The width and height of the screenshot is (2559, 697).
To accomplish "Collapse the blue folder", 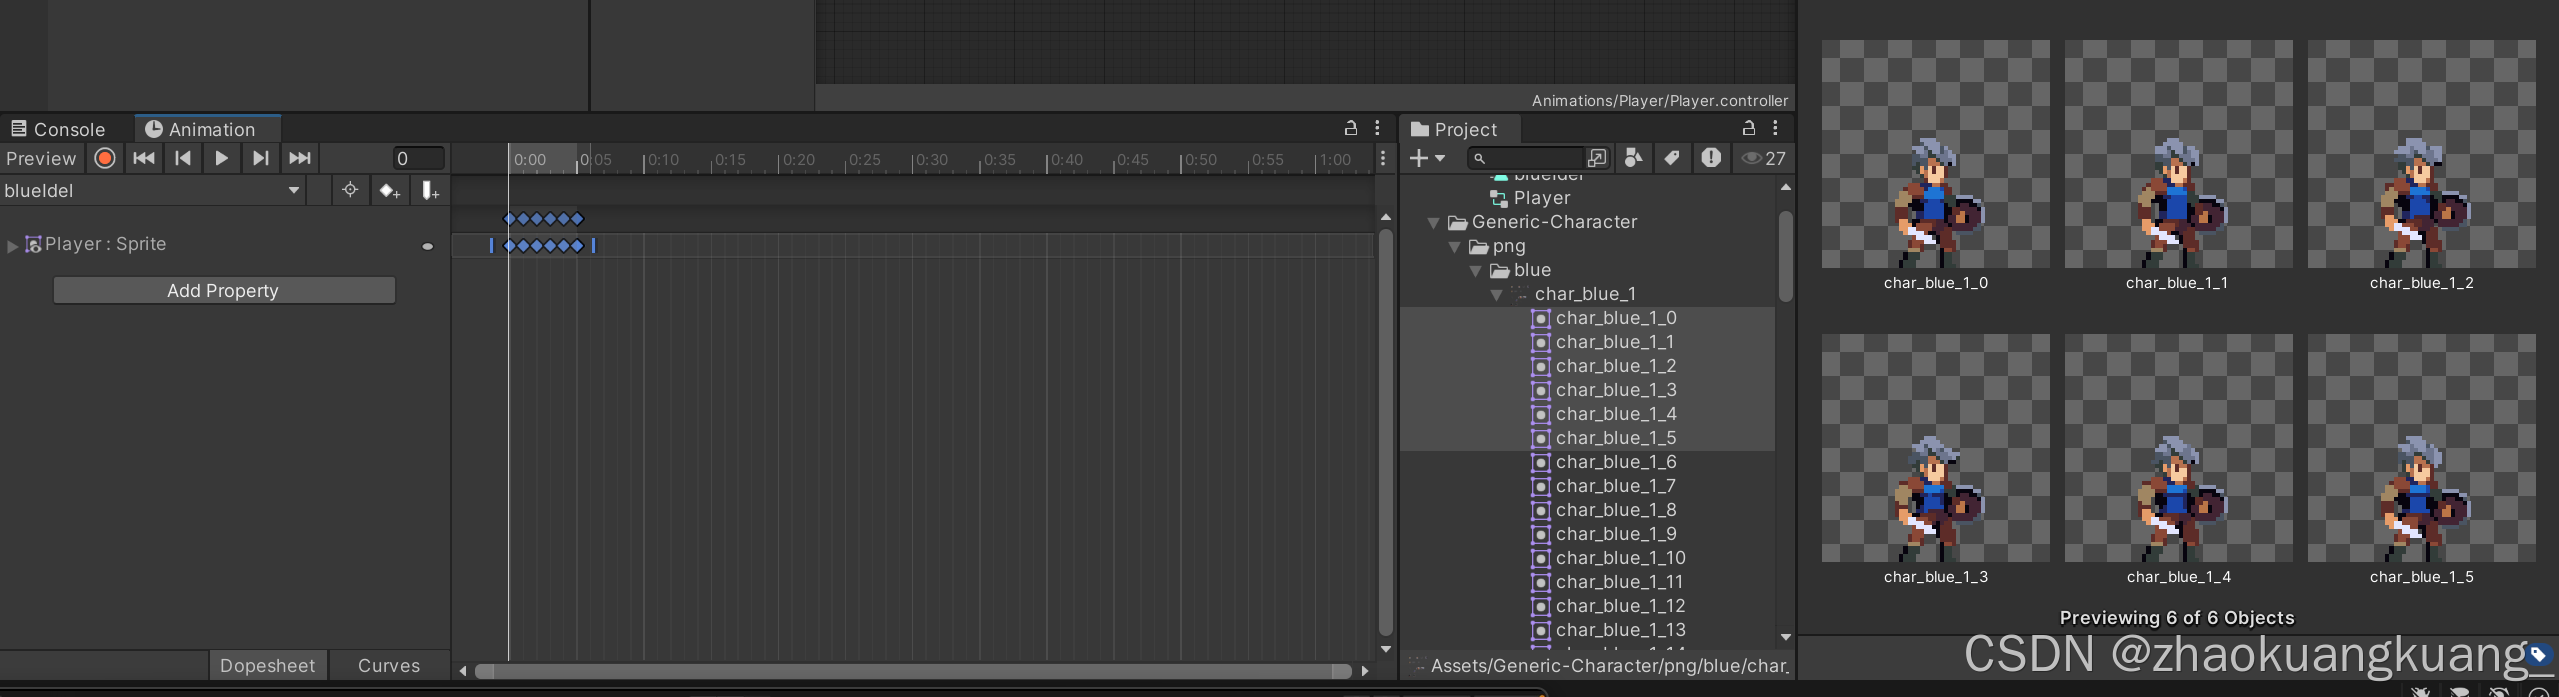I will [1475, 270].
